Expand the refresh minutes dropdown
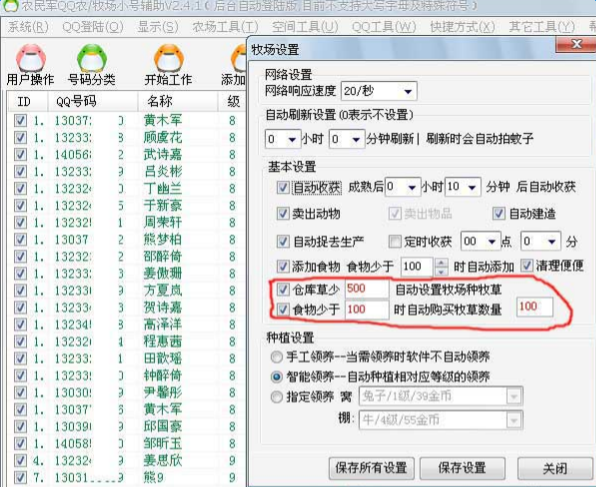 tap(356, 140)
